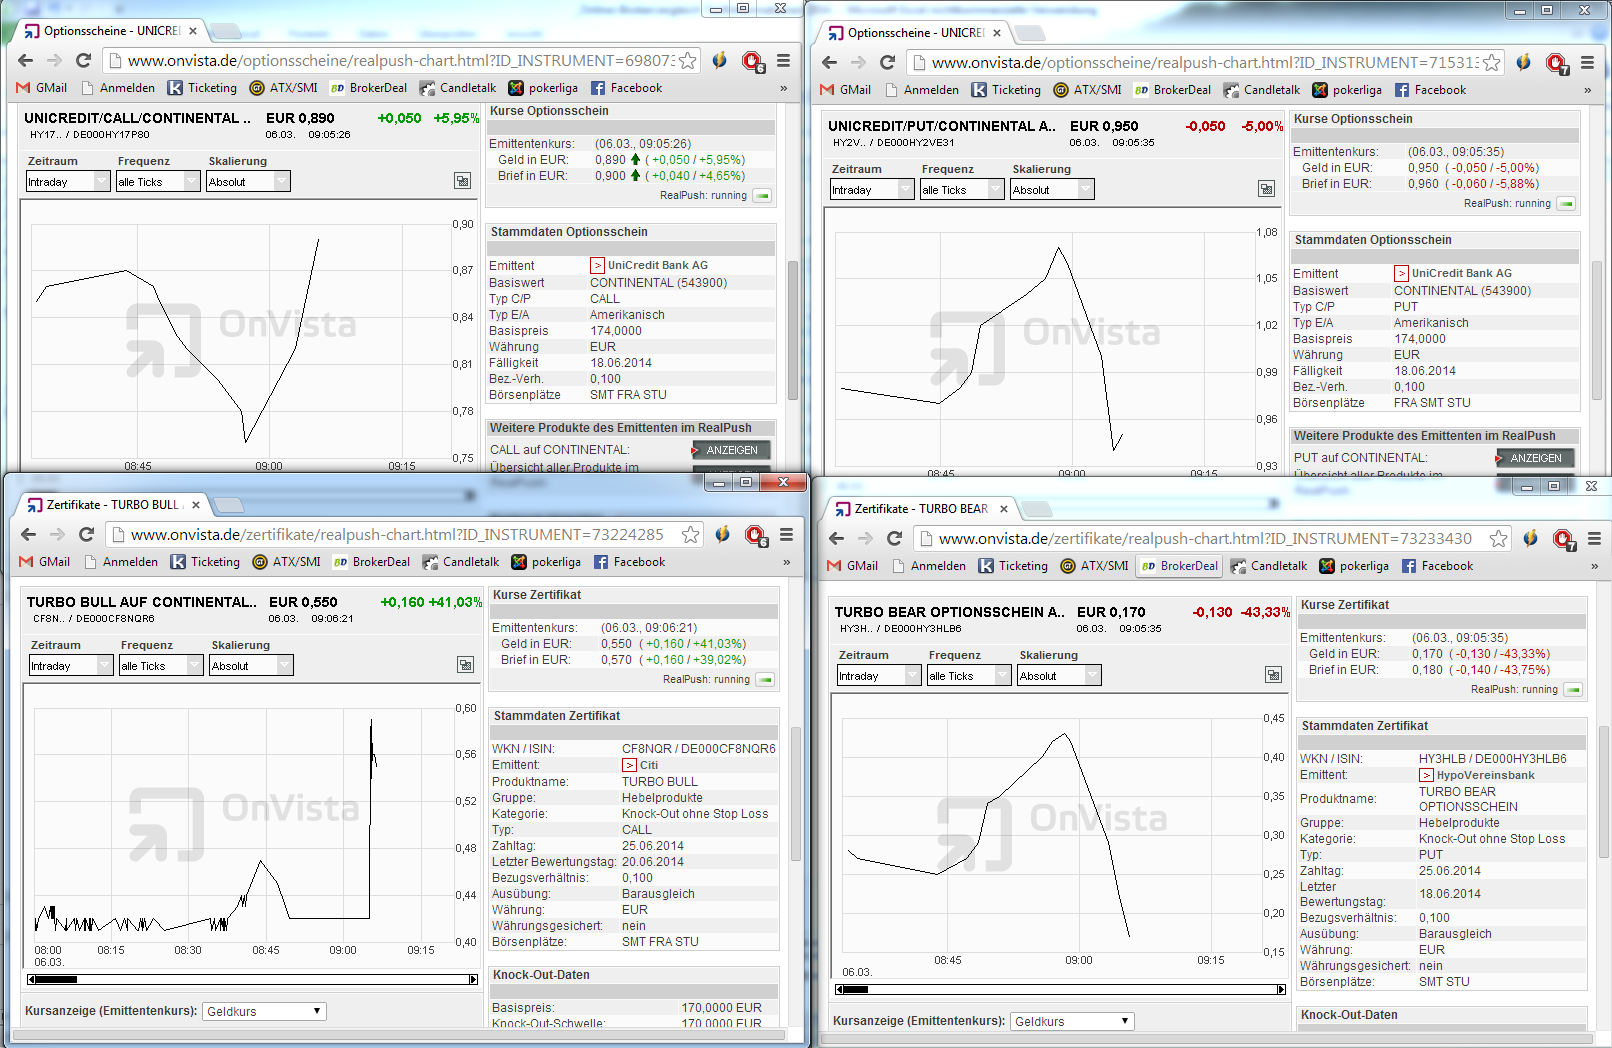Toggle RealPush running in the TURBO BULL window
Screen dimensions: 1612x1048
click(x=766, y=680)
